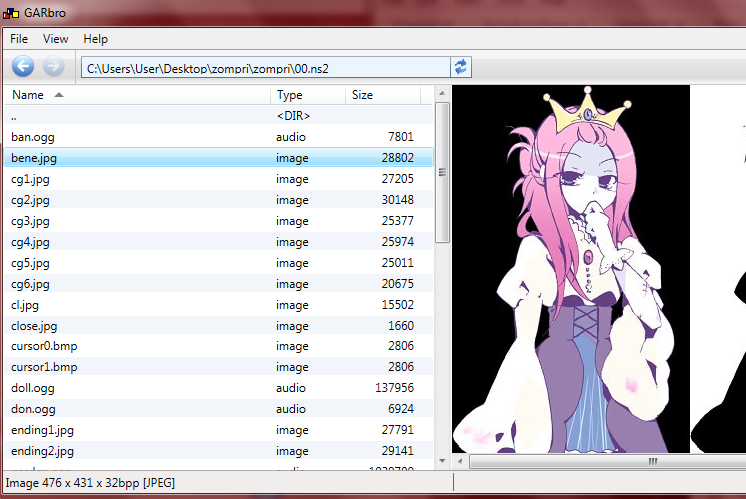Click file list scrollbar up arrow
This screenshot has width=746, height=499.
(442, 93)
